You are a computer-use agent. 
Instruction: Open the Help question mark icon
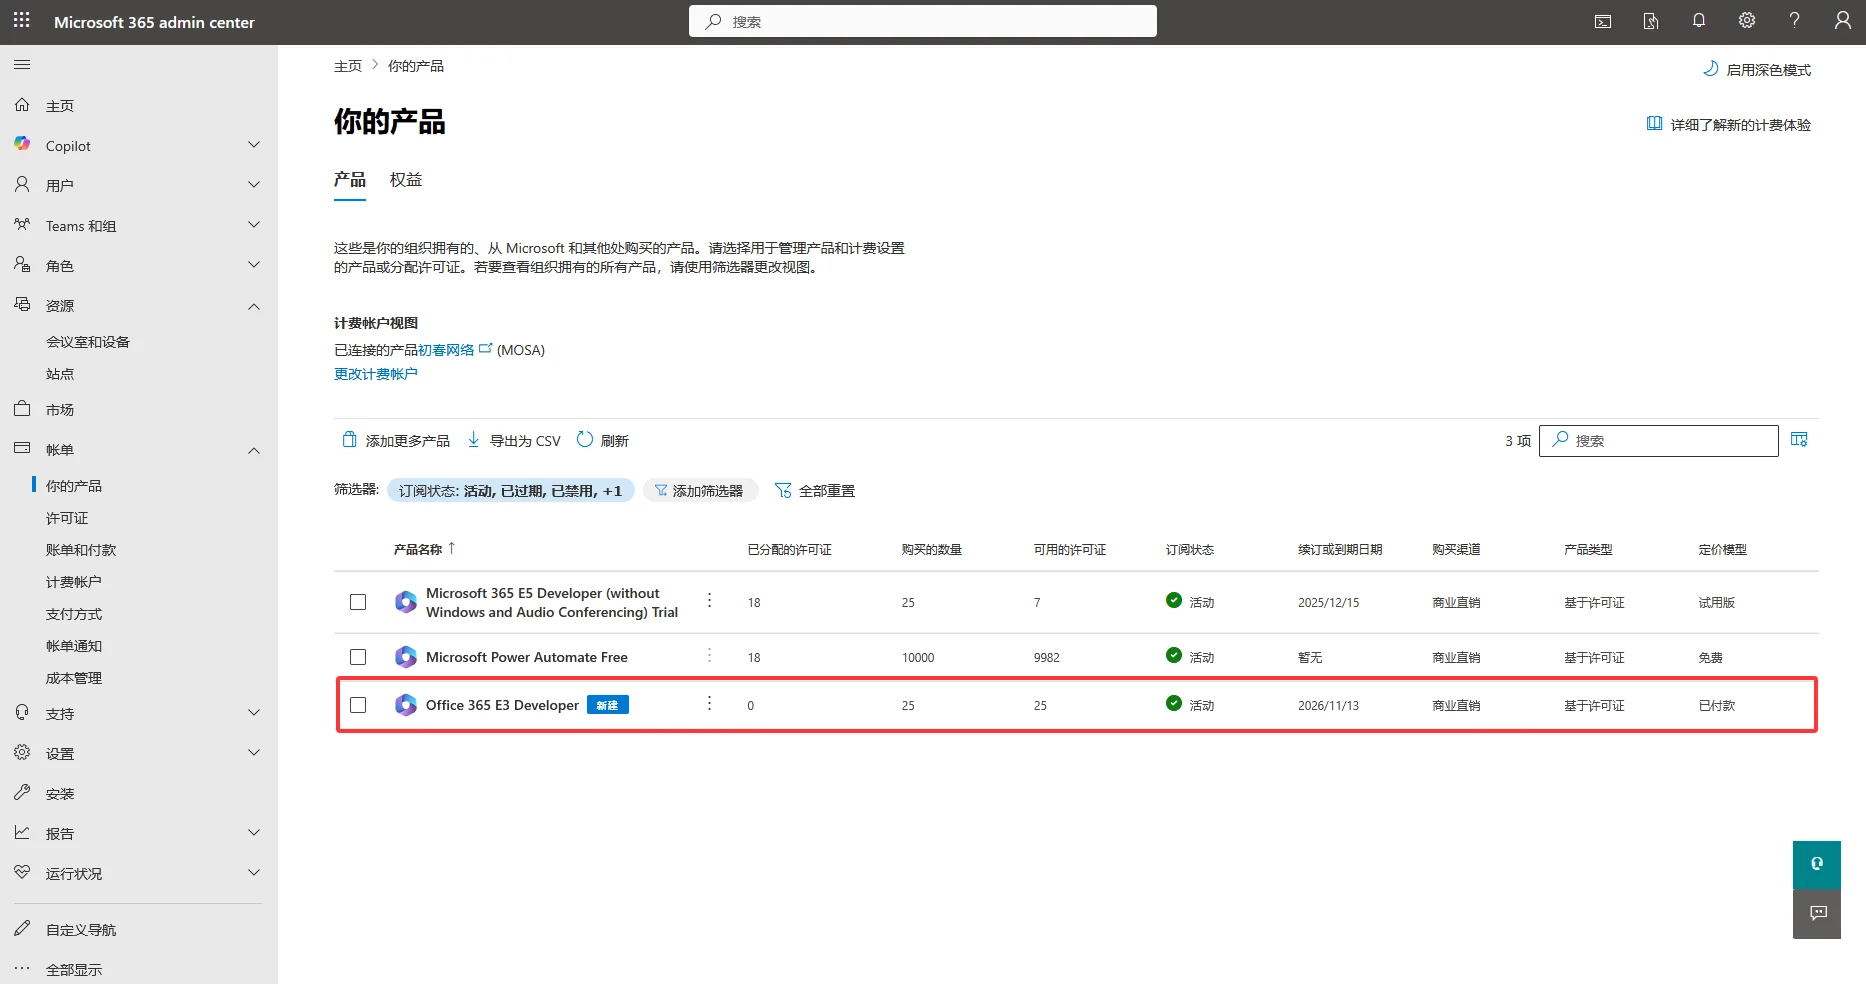point(1794,20)
